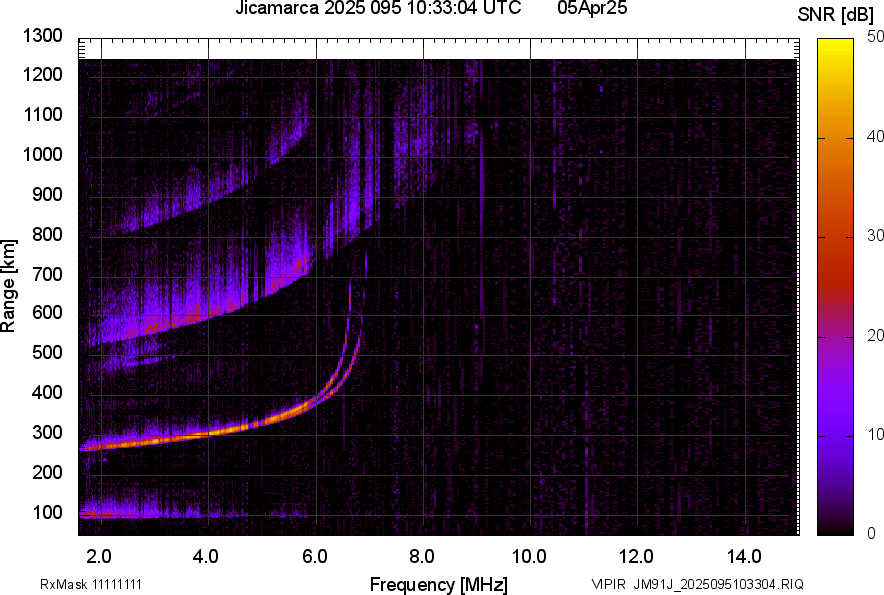
Task: Click the 700 tick on the range axis
Action: click(x=48, y=274)
